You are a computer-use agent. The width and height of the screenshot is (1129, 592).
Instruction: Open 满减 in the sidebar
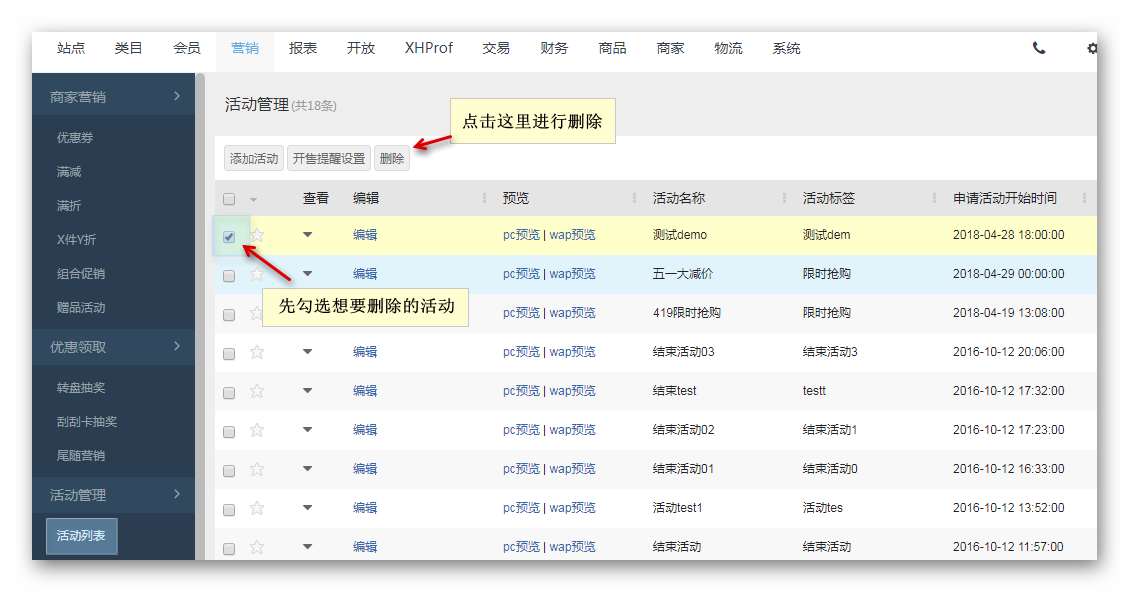tap(69, 171)
